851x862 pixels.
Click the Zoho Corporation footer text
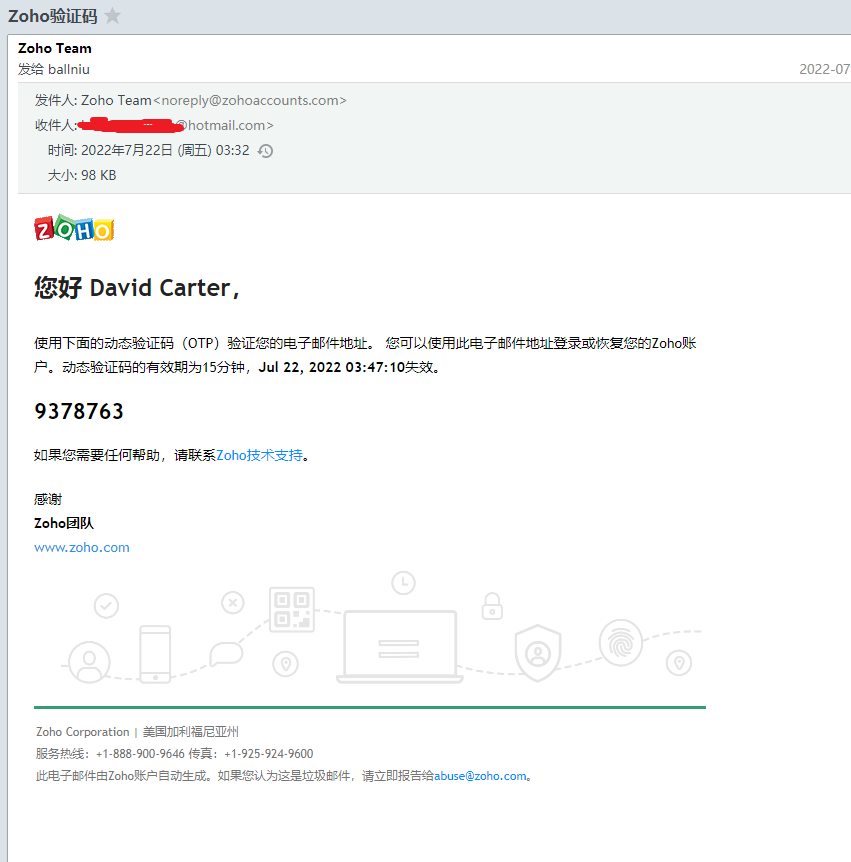82,732
